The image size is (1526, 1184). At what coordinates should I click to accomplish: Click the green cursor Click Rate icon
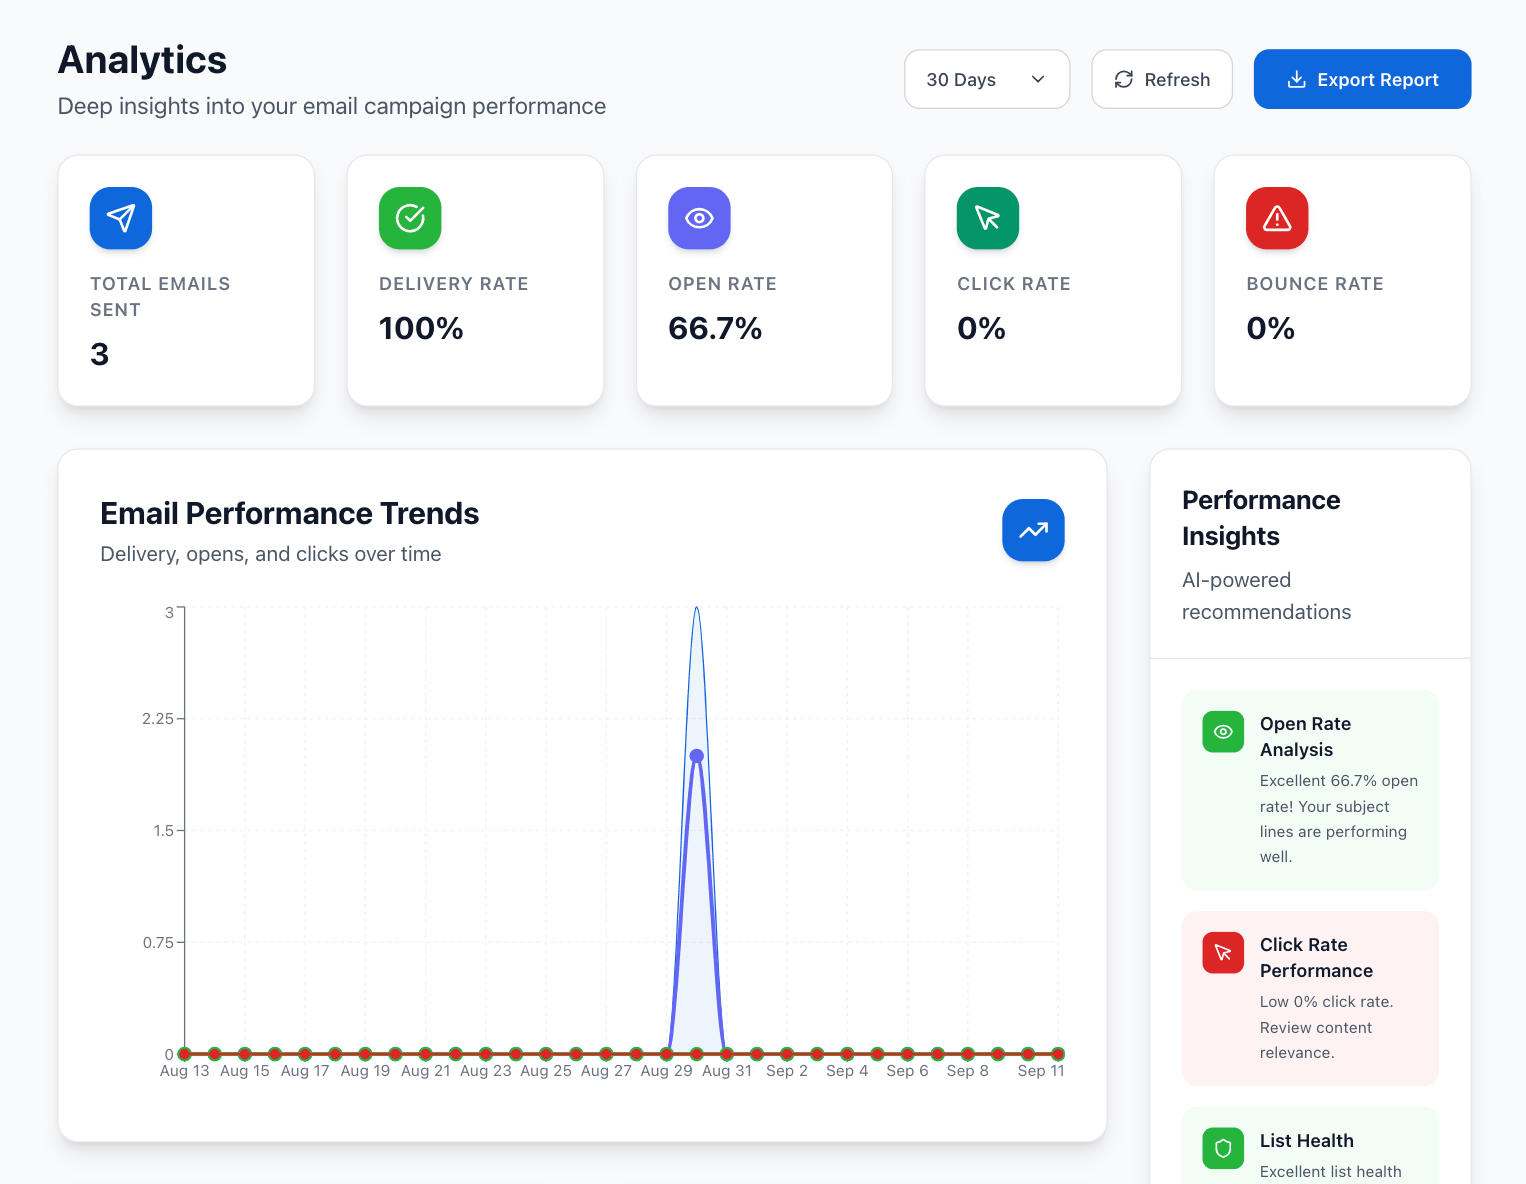(988, 218)
